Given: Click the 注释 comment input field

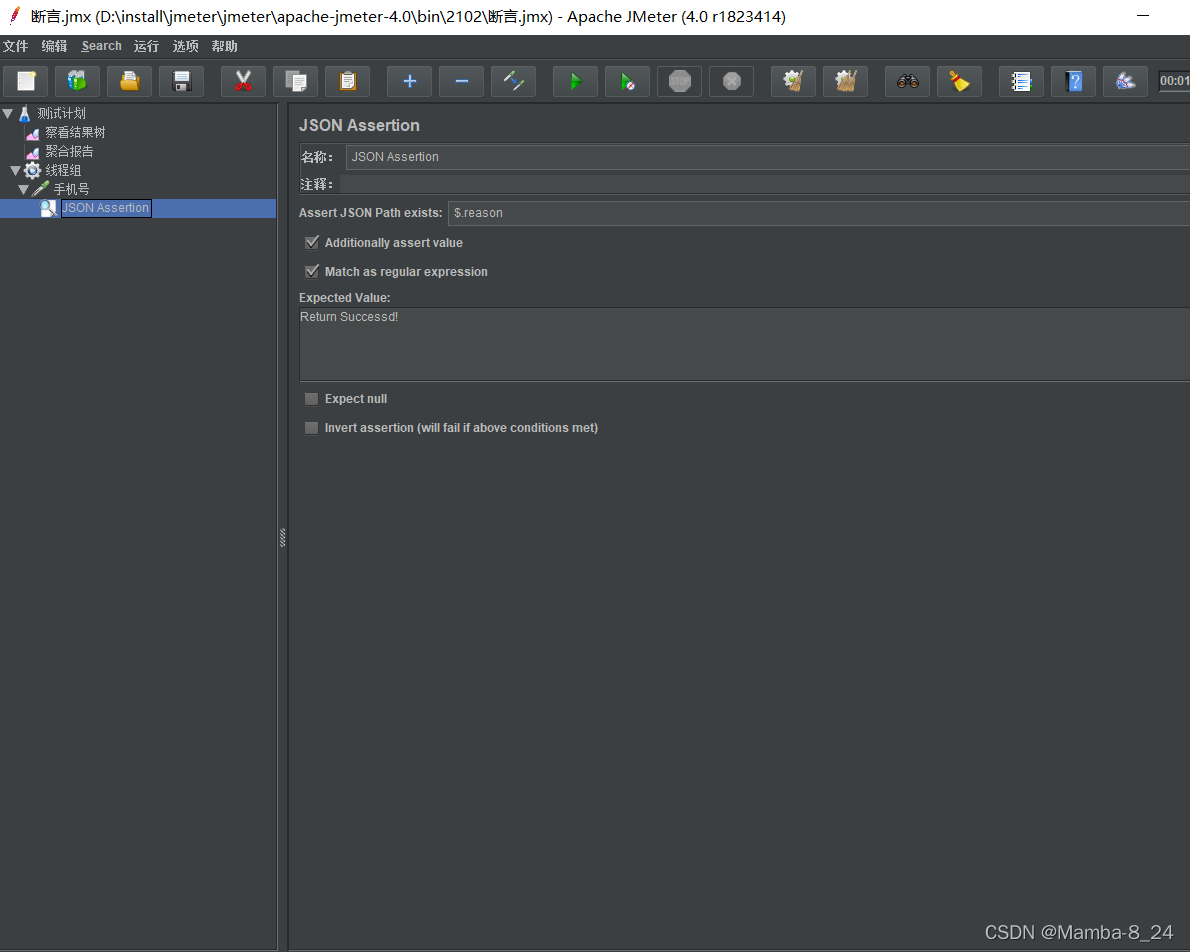Looking at the screenshot, I should click(x=764, y=184).
